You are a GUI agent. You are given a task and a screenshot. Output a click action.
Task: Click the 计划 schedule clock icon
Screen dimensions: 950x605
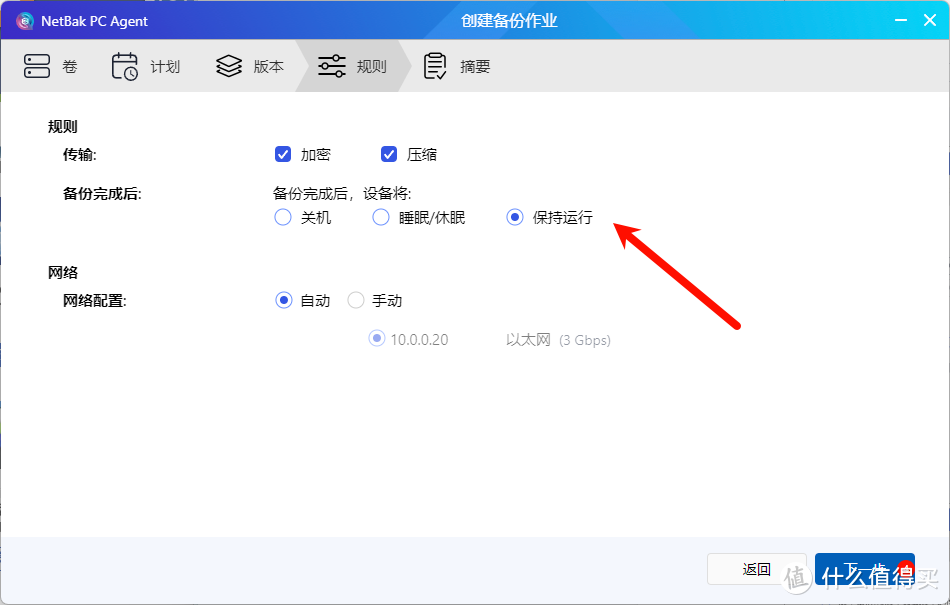coord(124,65)
